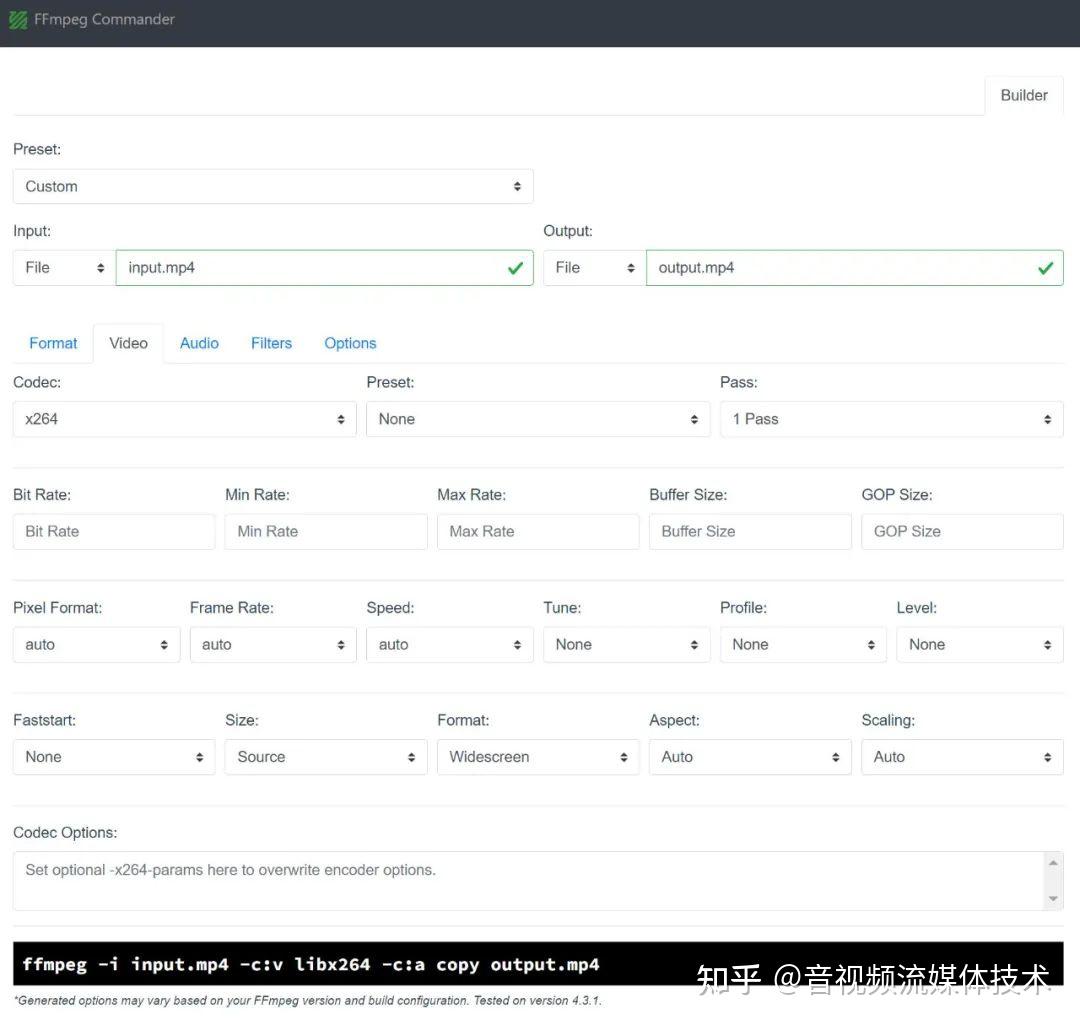Open the Faststart dropdown

tap(114, 756)
